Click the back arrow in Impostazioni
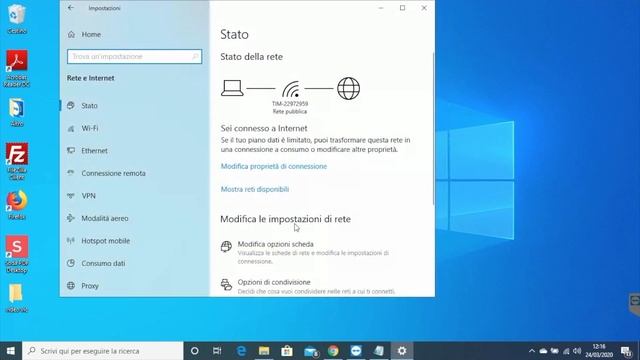 point(71,8)
